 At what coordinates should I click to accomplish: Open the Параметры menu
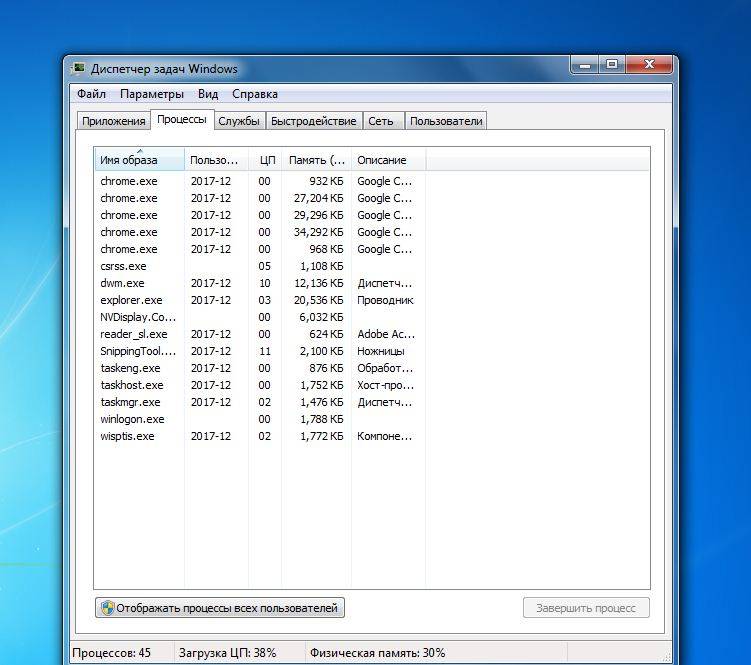pos(152,94)
